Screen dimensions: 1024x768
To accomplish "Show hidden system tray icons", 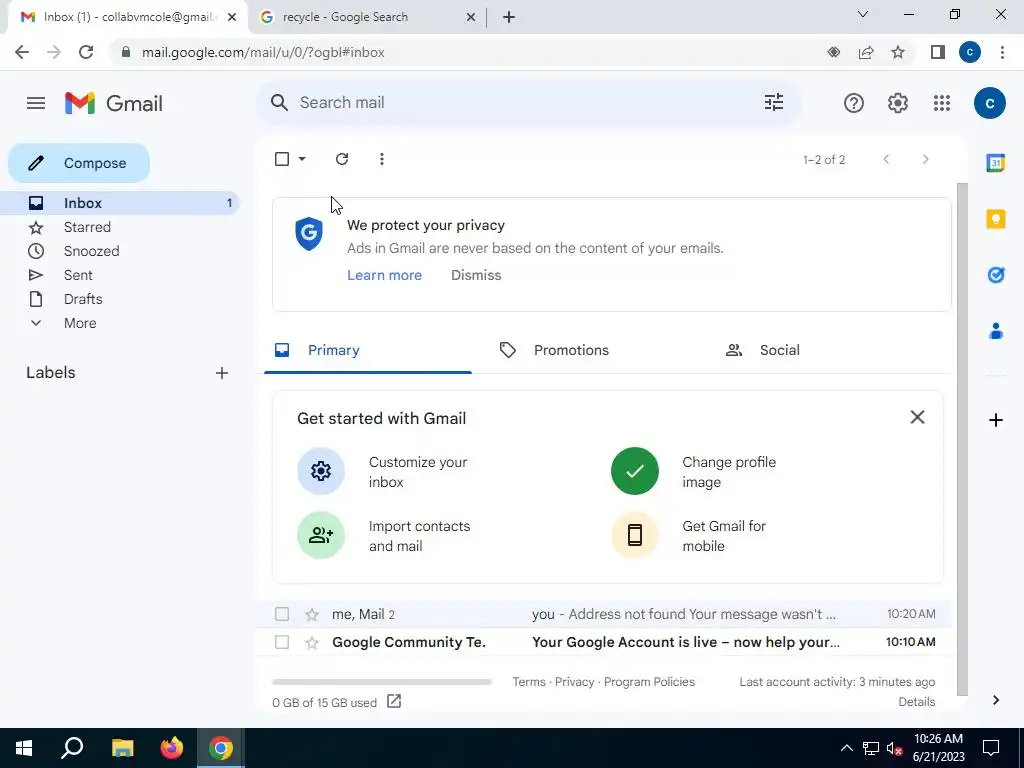I will click(x=846, y=748).
